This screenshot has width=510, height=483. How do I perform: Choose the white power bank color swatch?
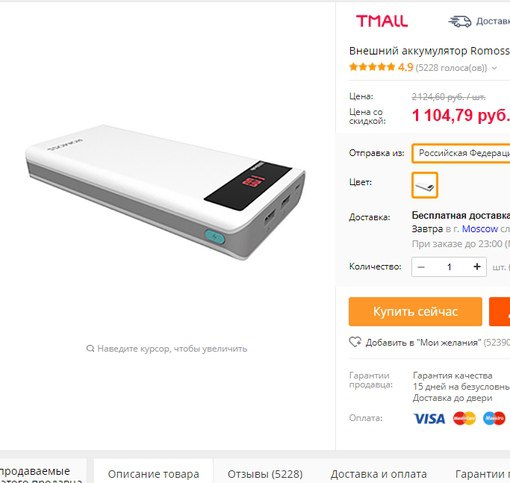(424, 185)
